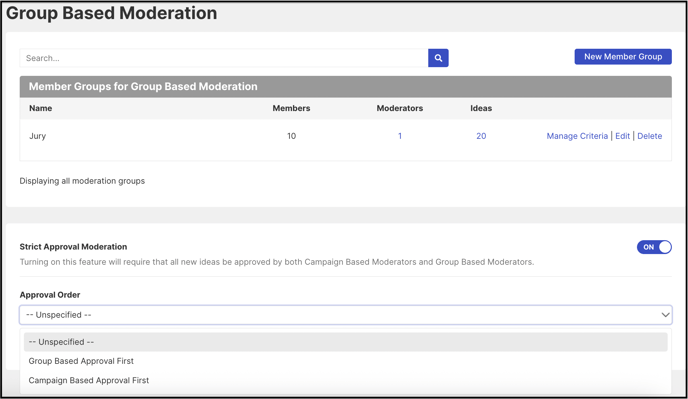688x399 pixels.
Task: Collapse the Approval Order dropdown
Action: tap(345, 315)
